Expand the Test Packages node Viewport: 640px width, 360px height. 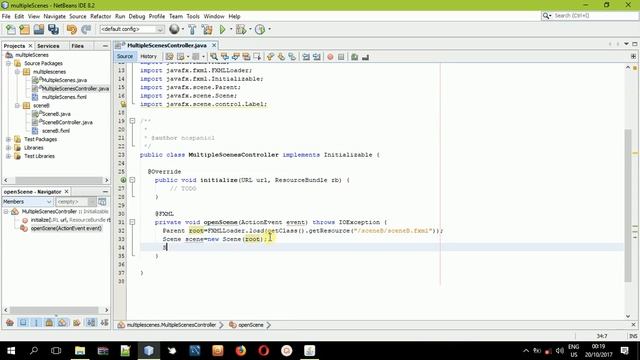(x=8, y=139)
